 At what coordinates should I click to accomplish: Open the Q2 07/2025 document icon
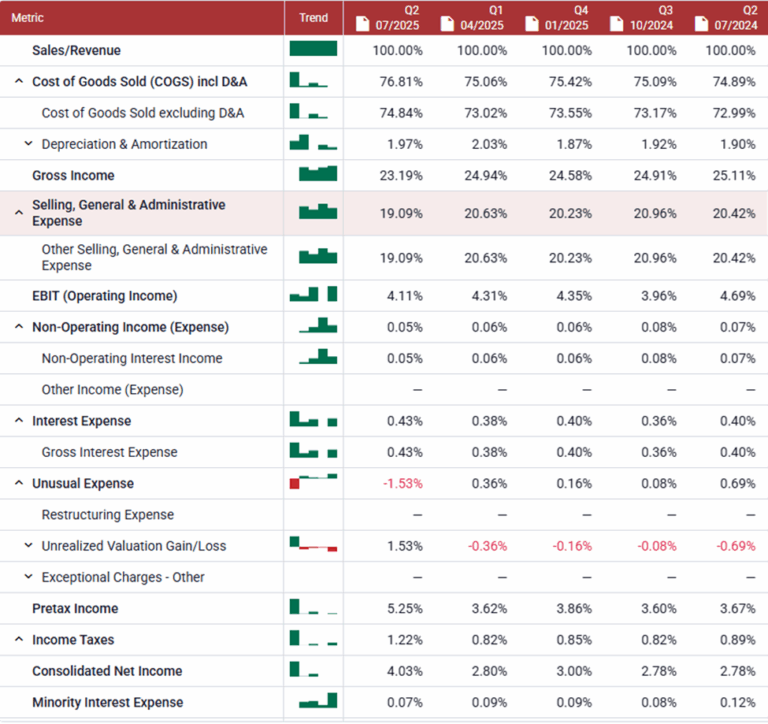363,23
